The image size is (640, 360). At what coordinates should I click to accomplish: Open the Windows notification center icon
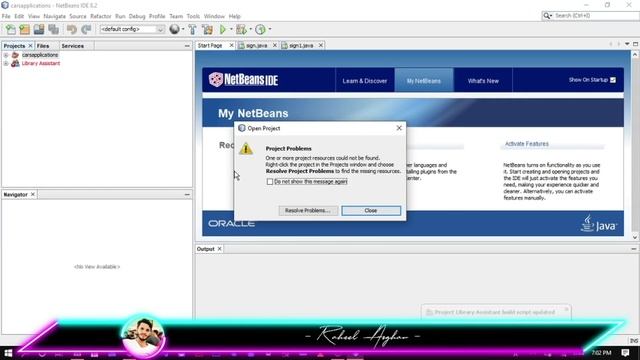point(625,352)
